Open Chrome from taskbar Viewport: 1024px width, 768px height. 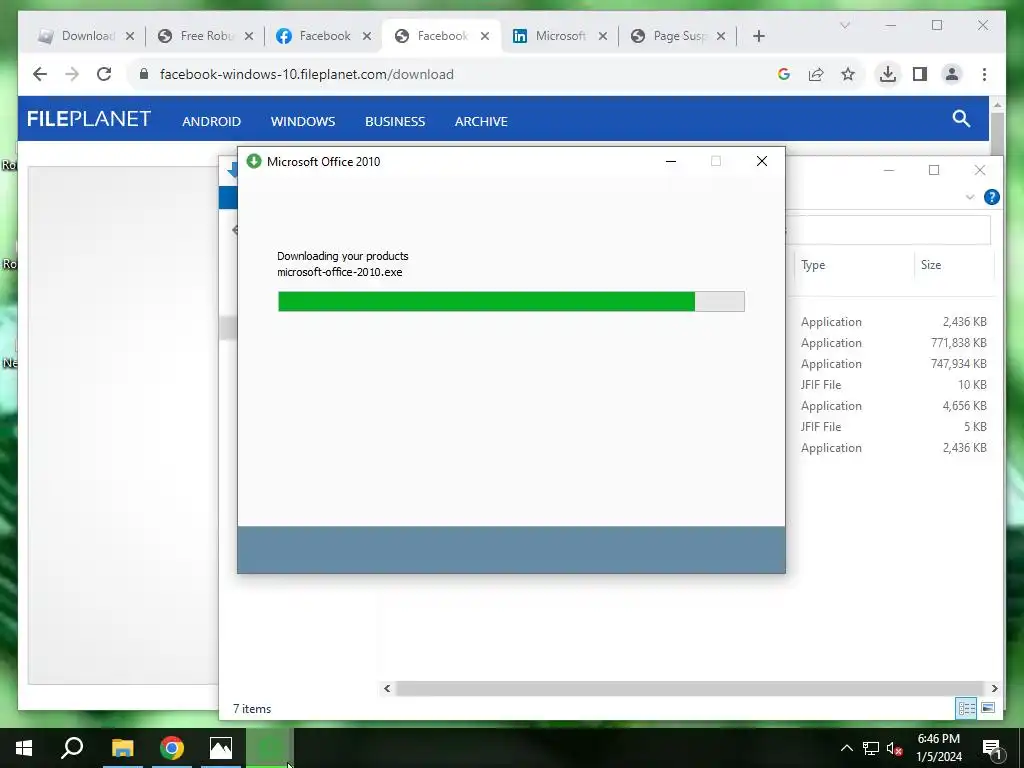[172, 748]
